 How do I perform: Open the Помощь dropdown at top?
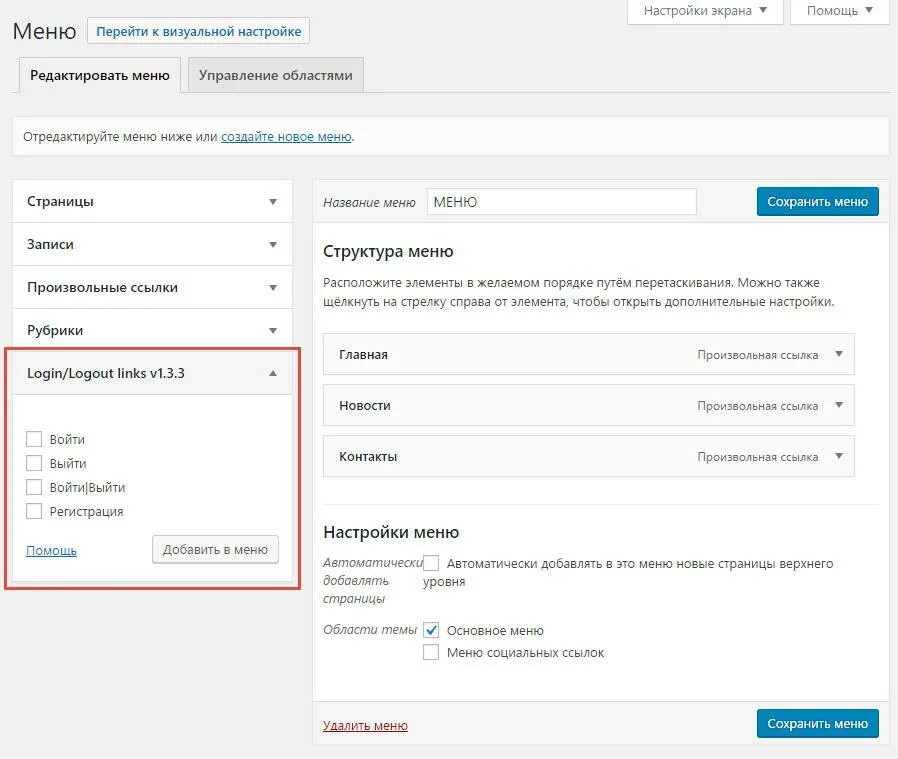(839, 11)
